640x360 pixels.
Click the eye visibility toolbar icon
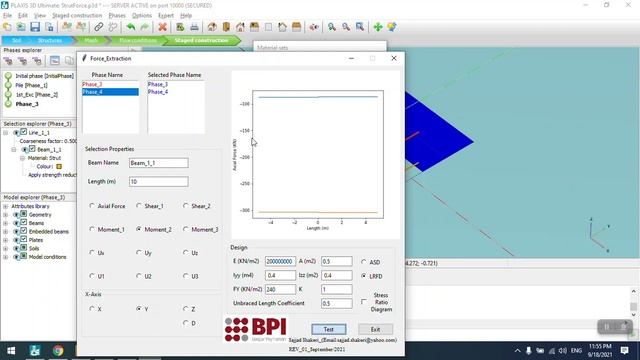coord(314,27)
